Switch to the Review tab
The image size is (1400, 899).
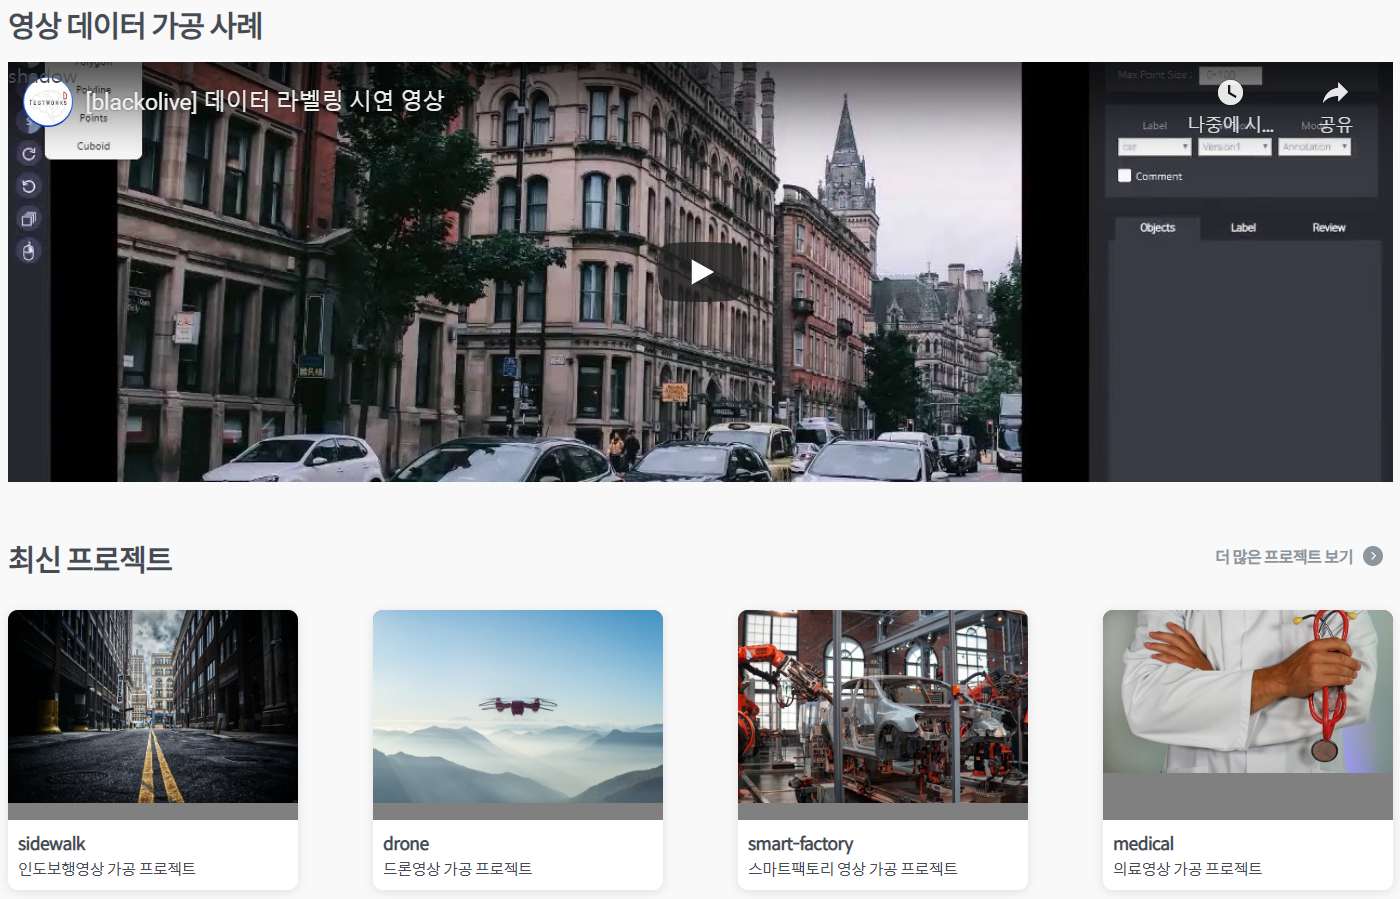[1329, 228]
